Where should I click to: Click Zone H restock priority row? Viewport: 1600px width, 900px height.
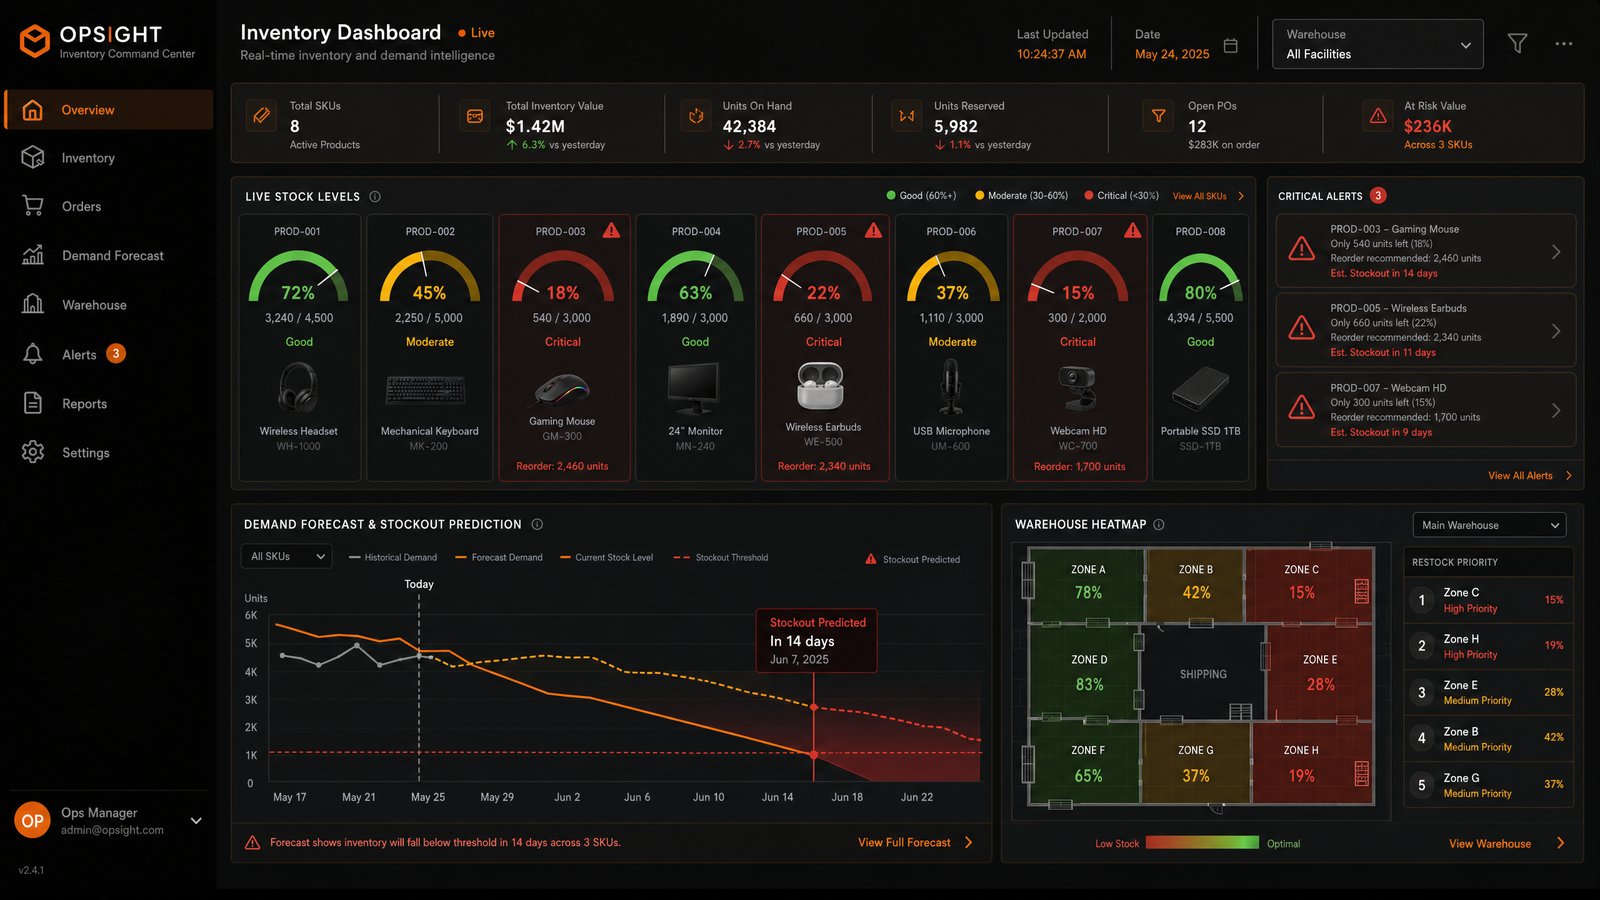pyautogui.click(x=1488, y=646)
